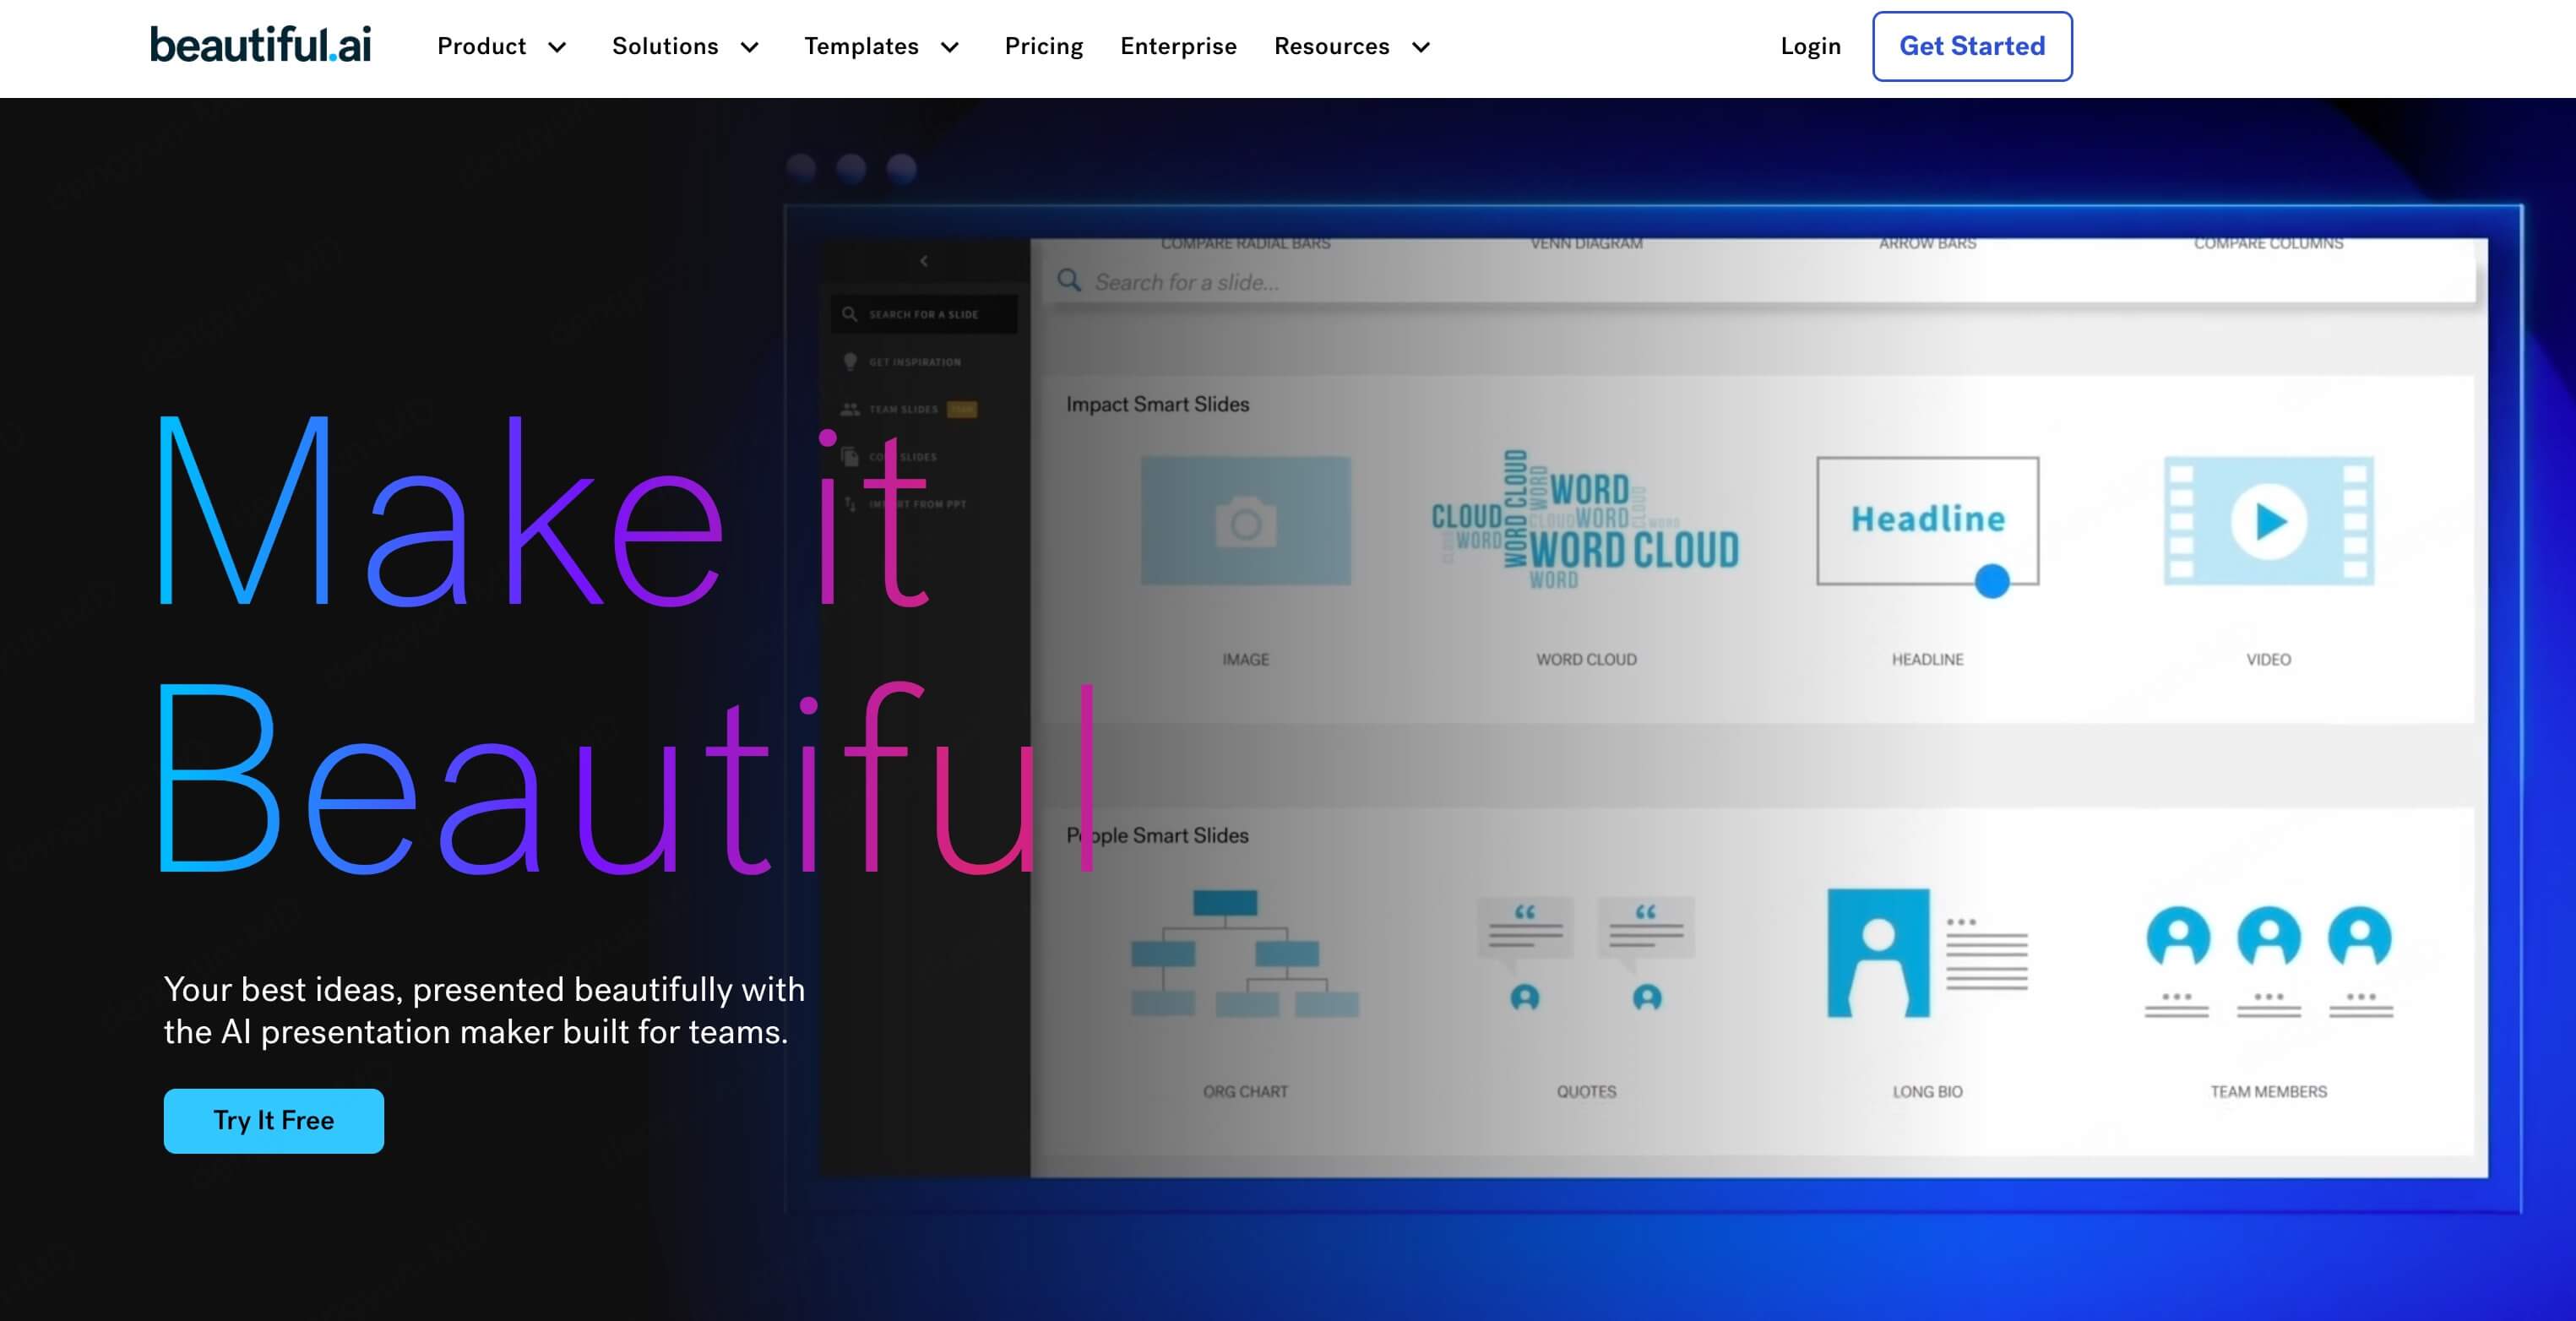Click the Try It Free button

(x=274, y=1120)
